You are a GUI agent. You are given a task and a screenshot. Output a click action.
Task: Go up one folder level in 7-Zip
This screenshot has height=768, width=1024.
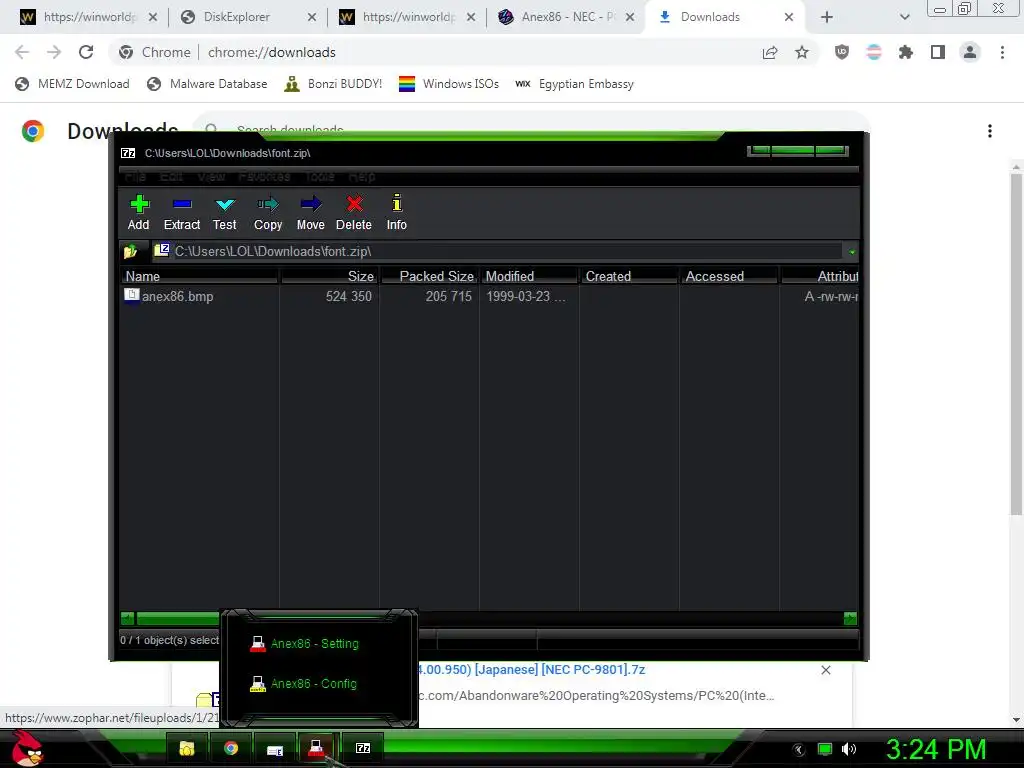[x=130, y=251]
